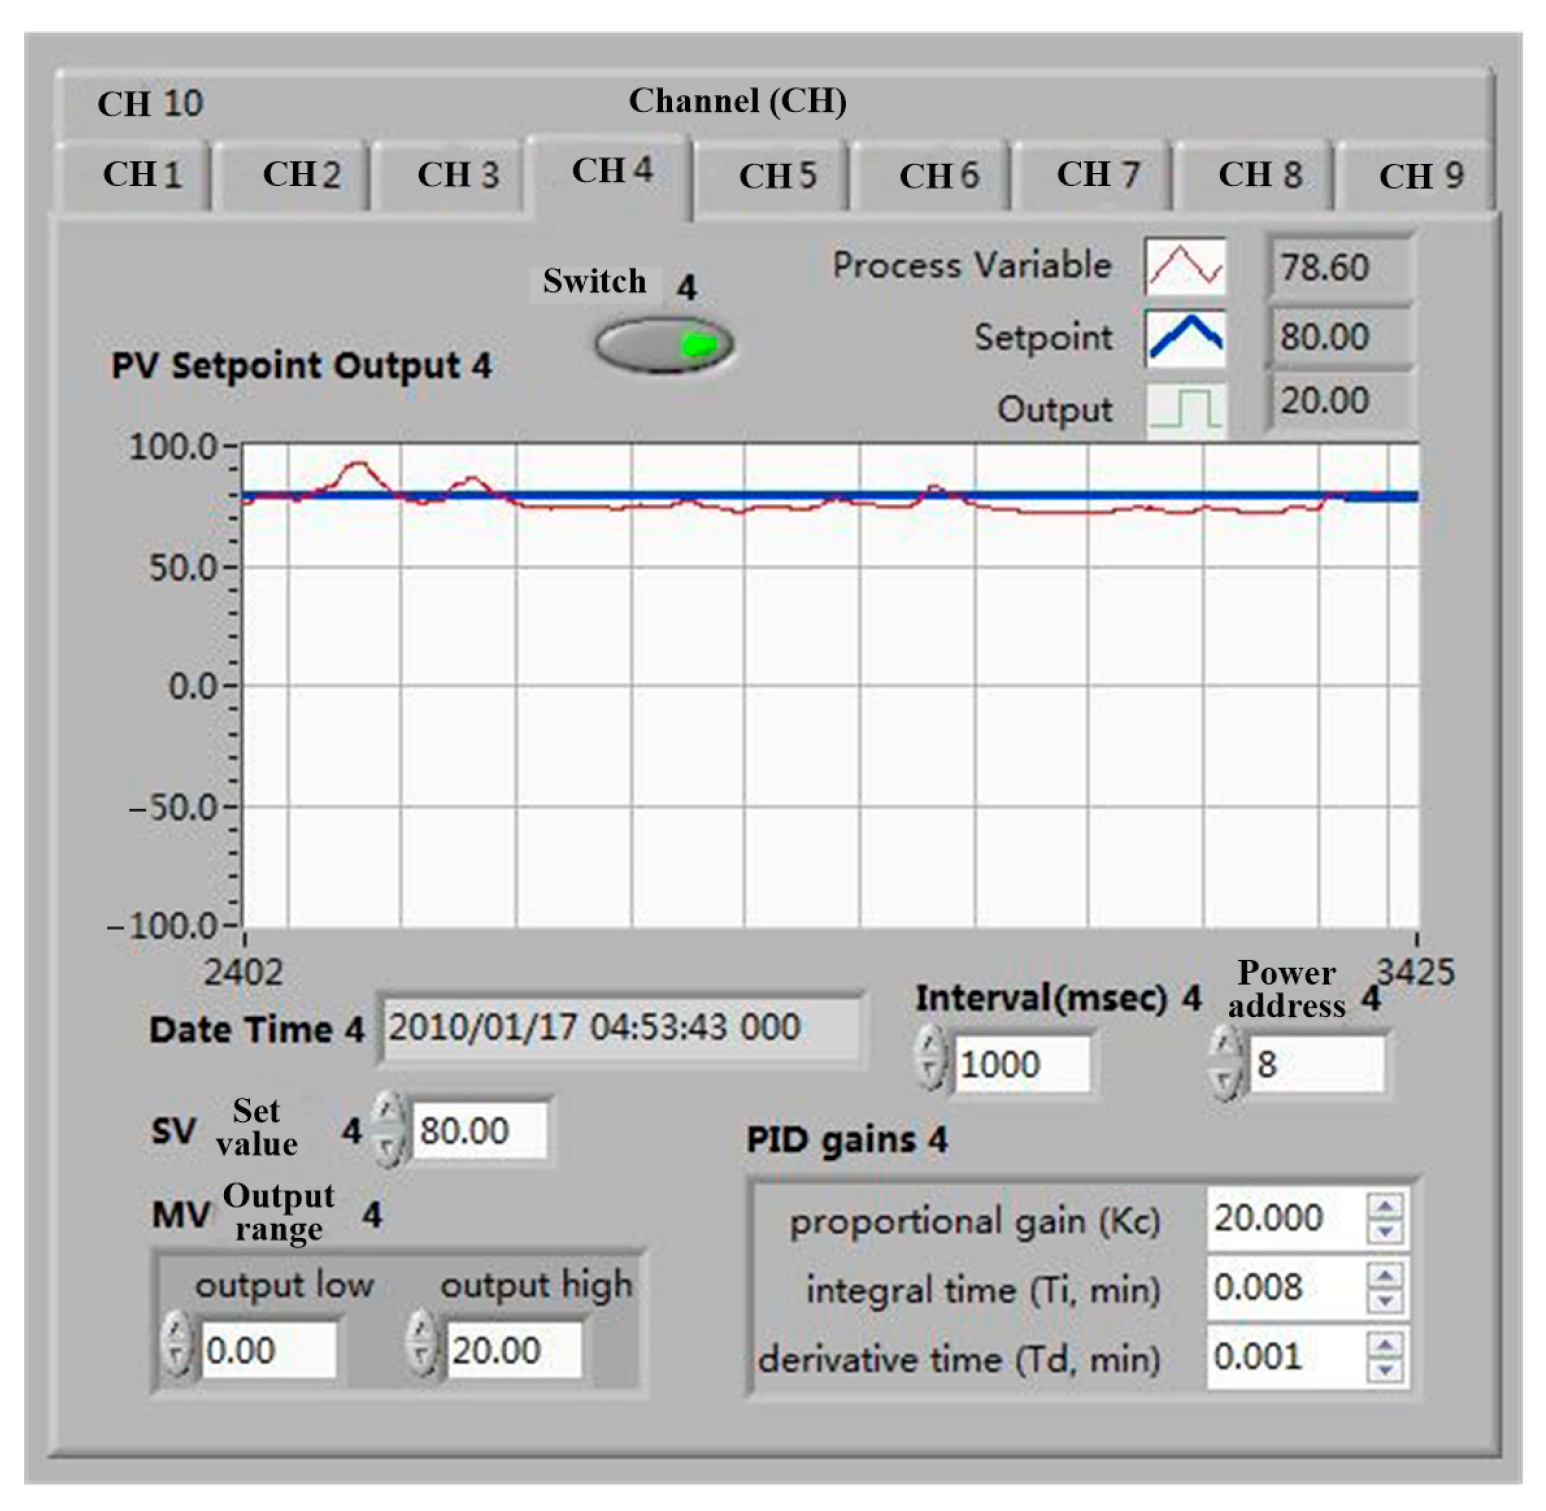Go to the CH 9 tab
Screen dimensions: 1546x1511
1419,176
